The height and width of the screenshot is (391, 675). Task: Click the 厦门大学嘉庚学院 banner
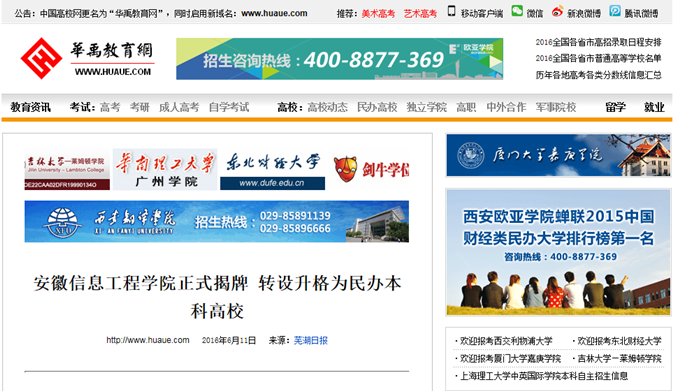pos(558,155)
